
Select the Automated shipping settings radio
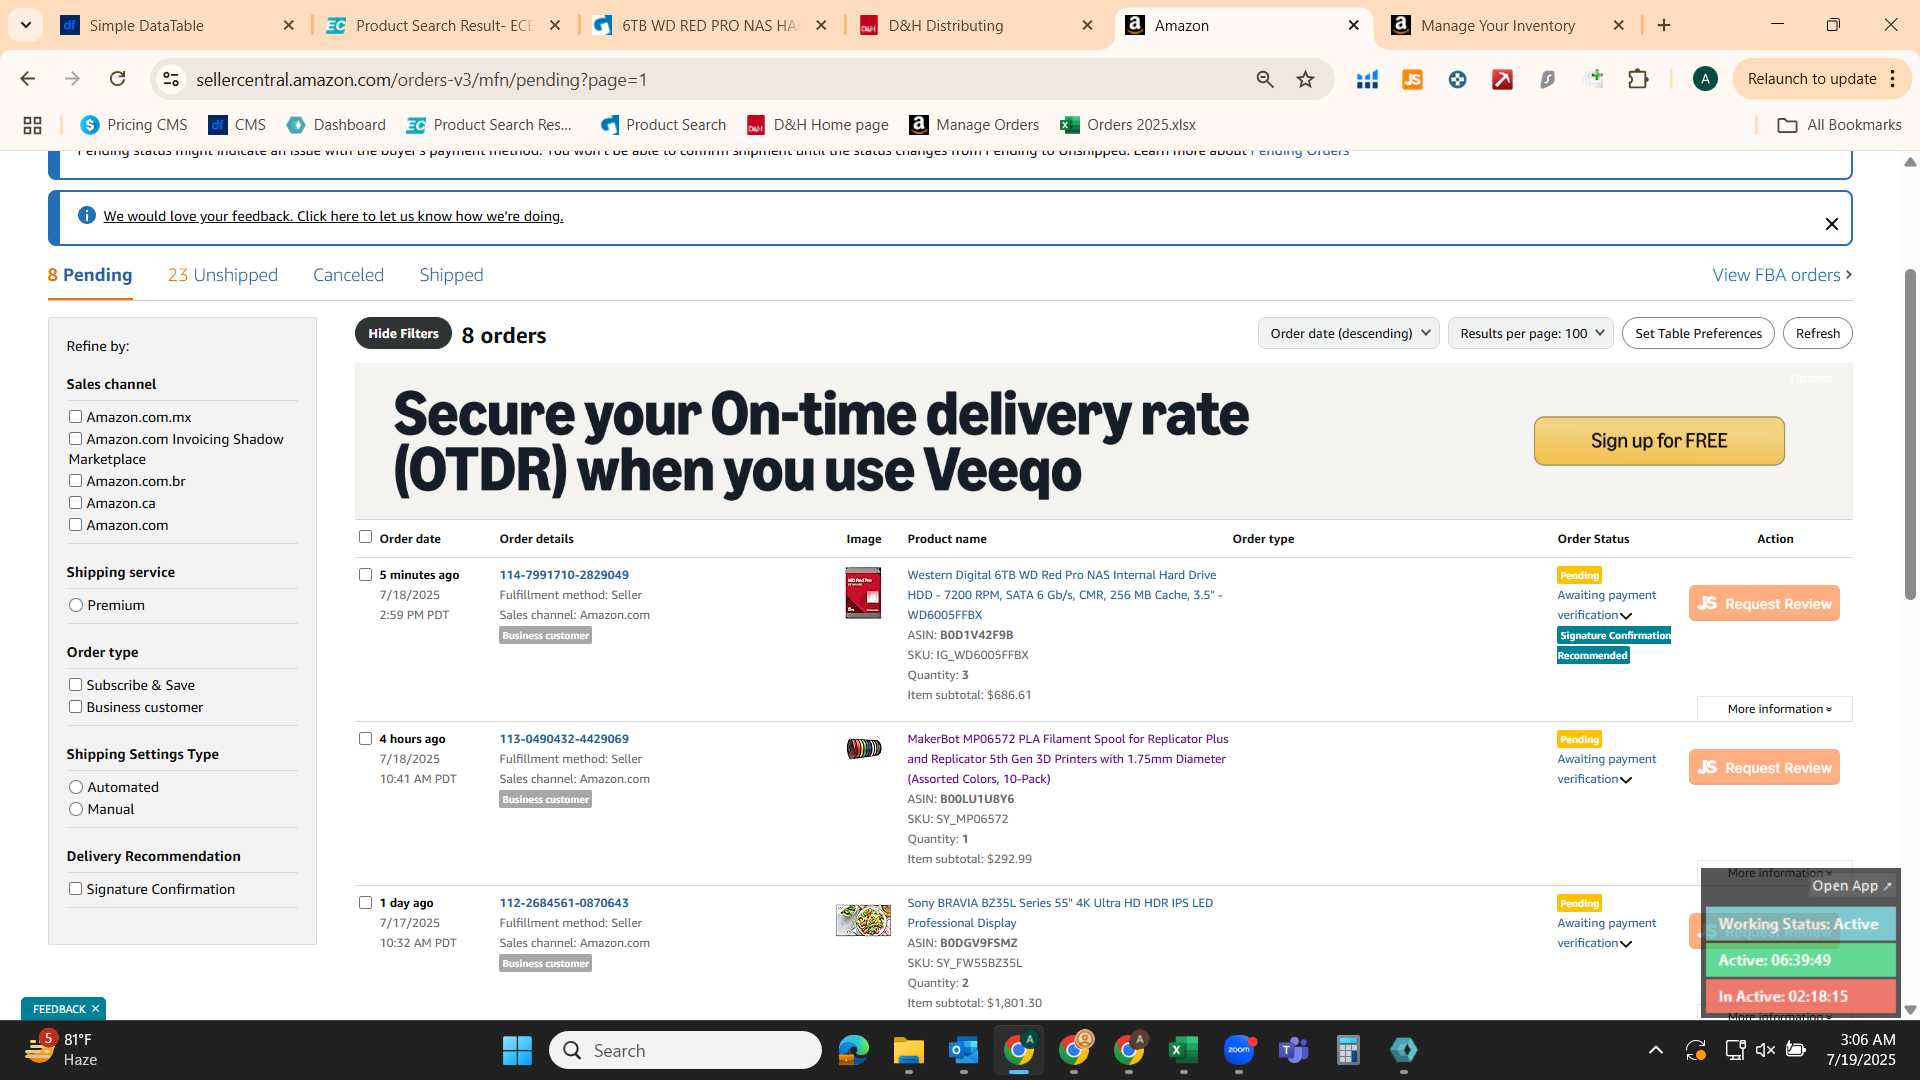76,787
